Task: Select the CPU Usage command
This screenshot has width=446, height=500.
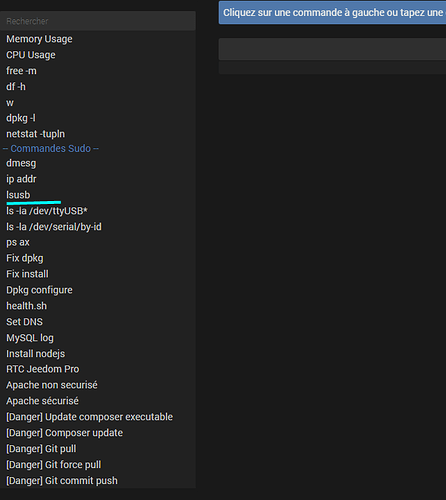Action: point(31,55)
